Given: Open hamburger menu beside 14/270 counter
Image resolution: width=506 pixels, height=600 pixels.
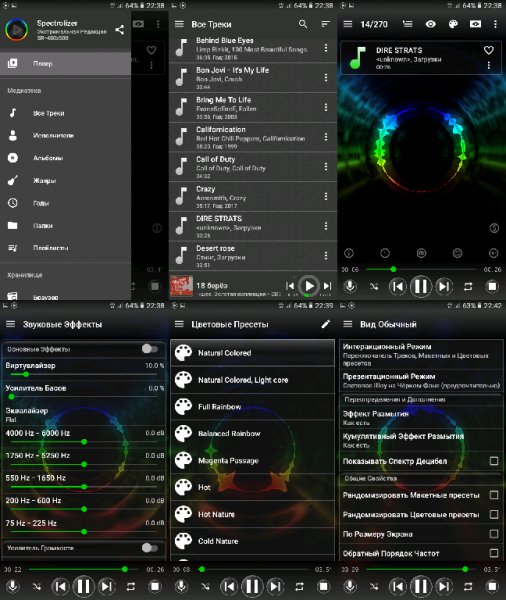Looking at the screenshot, I should (x=348, y=24).
